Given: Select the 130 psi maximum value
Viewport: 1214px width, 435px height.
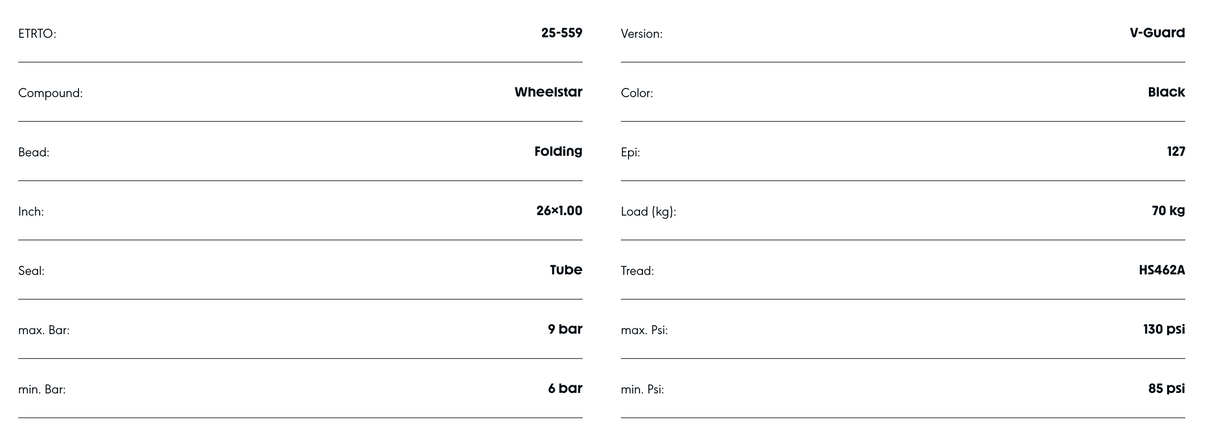Looking at the screenshot, I should click(1164, 329).
